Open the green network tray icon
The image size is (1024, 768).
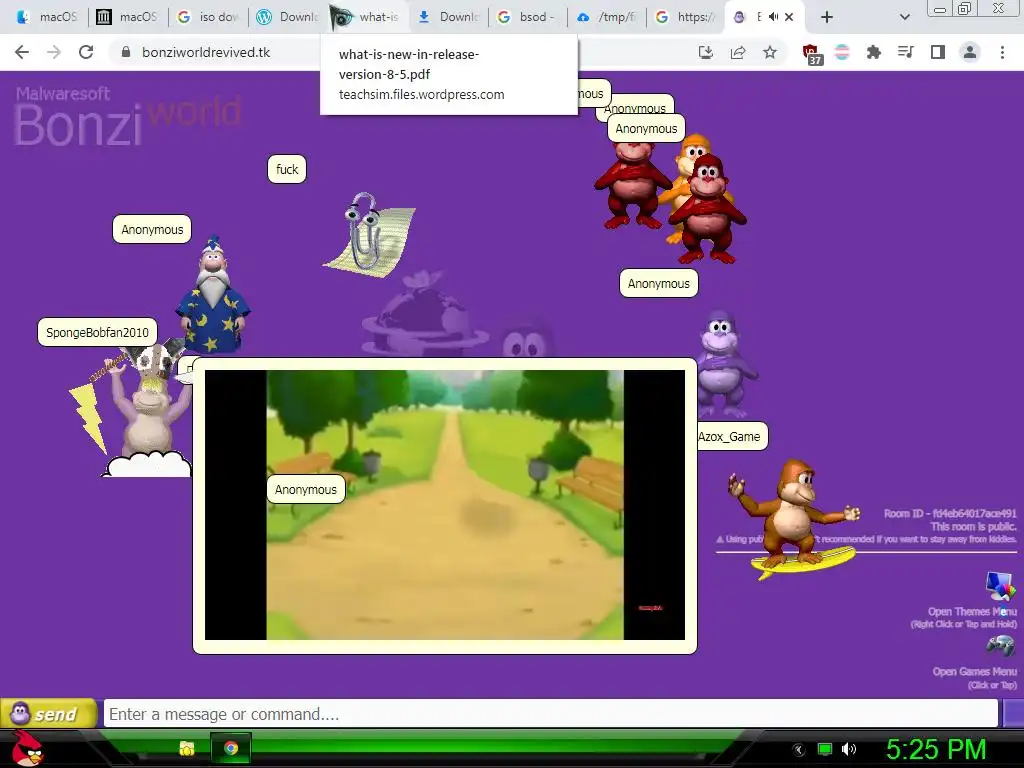pos(825,749)
